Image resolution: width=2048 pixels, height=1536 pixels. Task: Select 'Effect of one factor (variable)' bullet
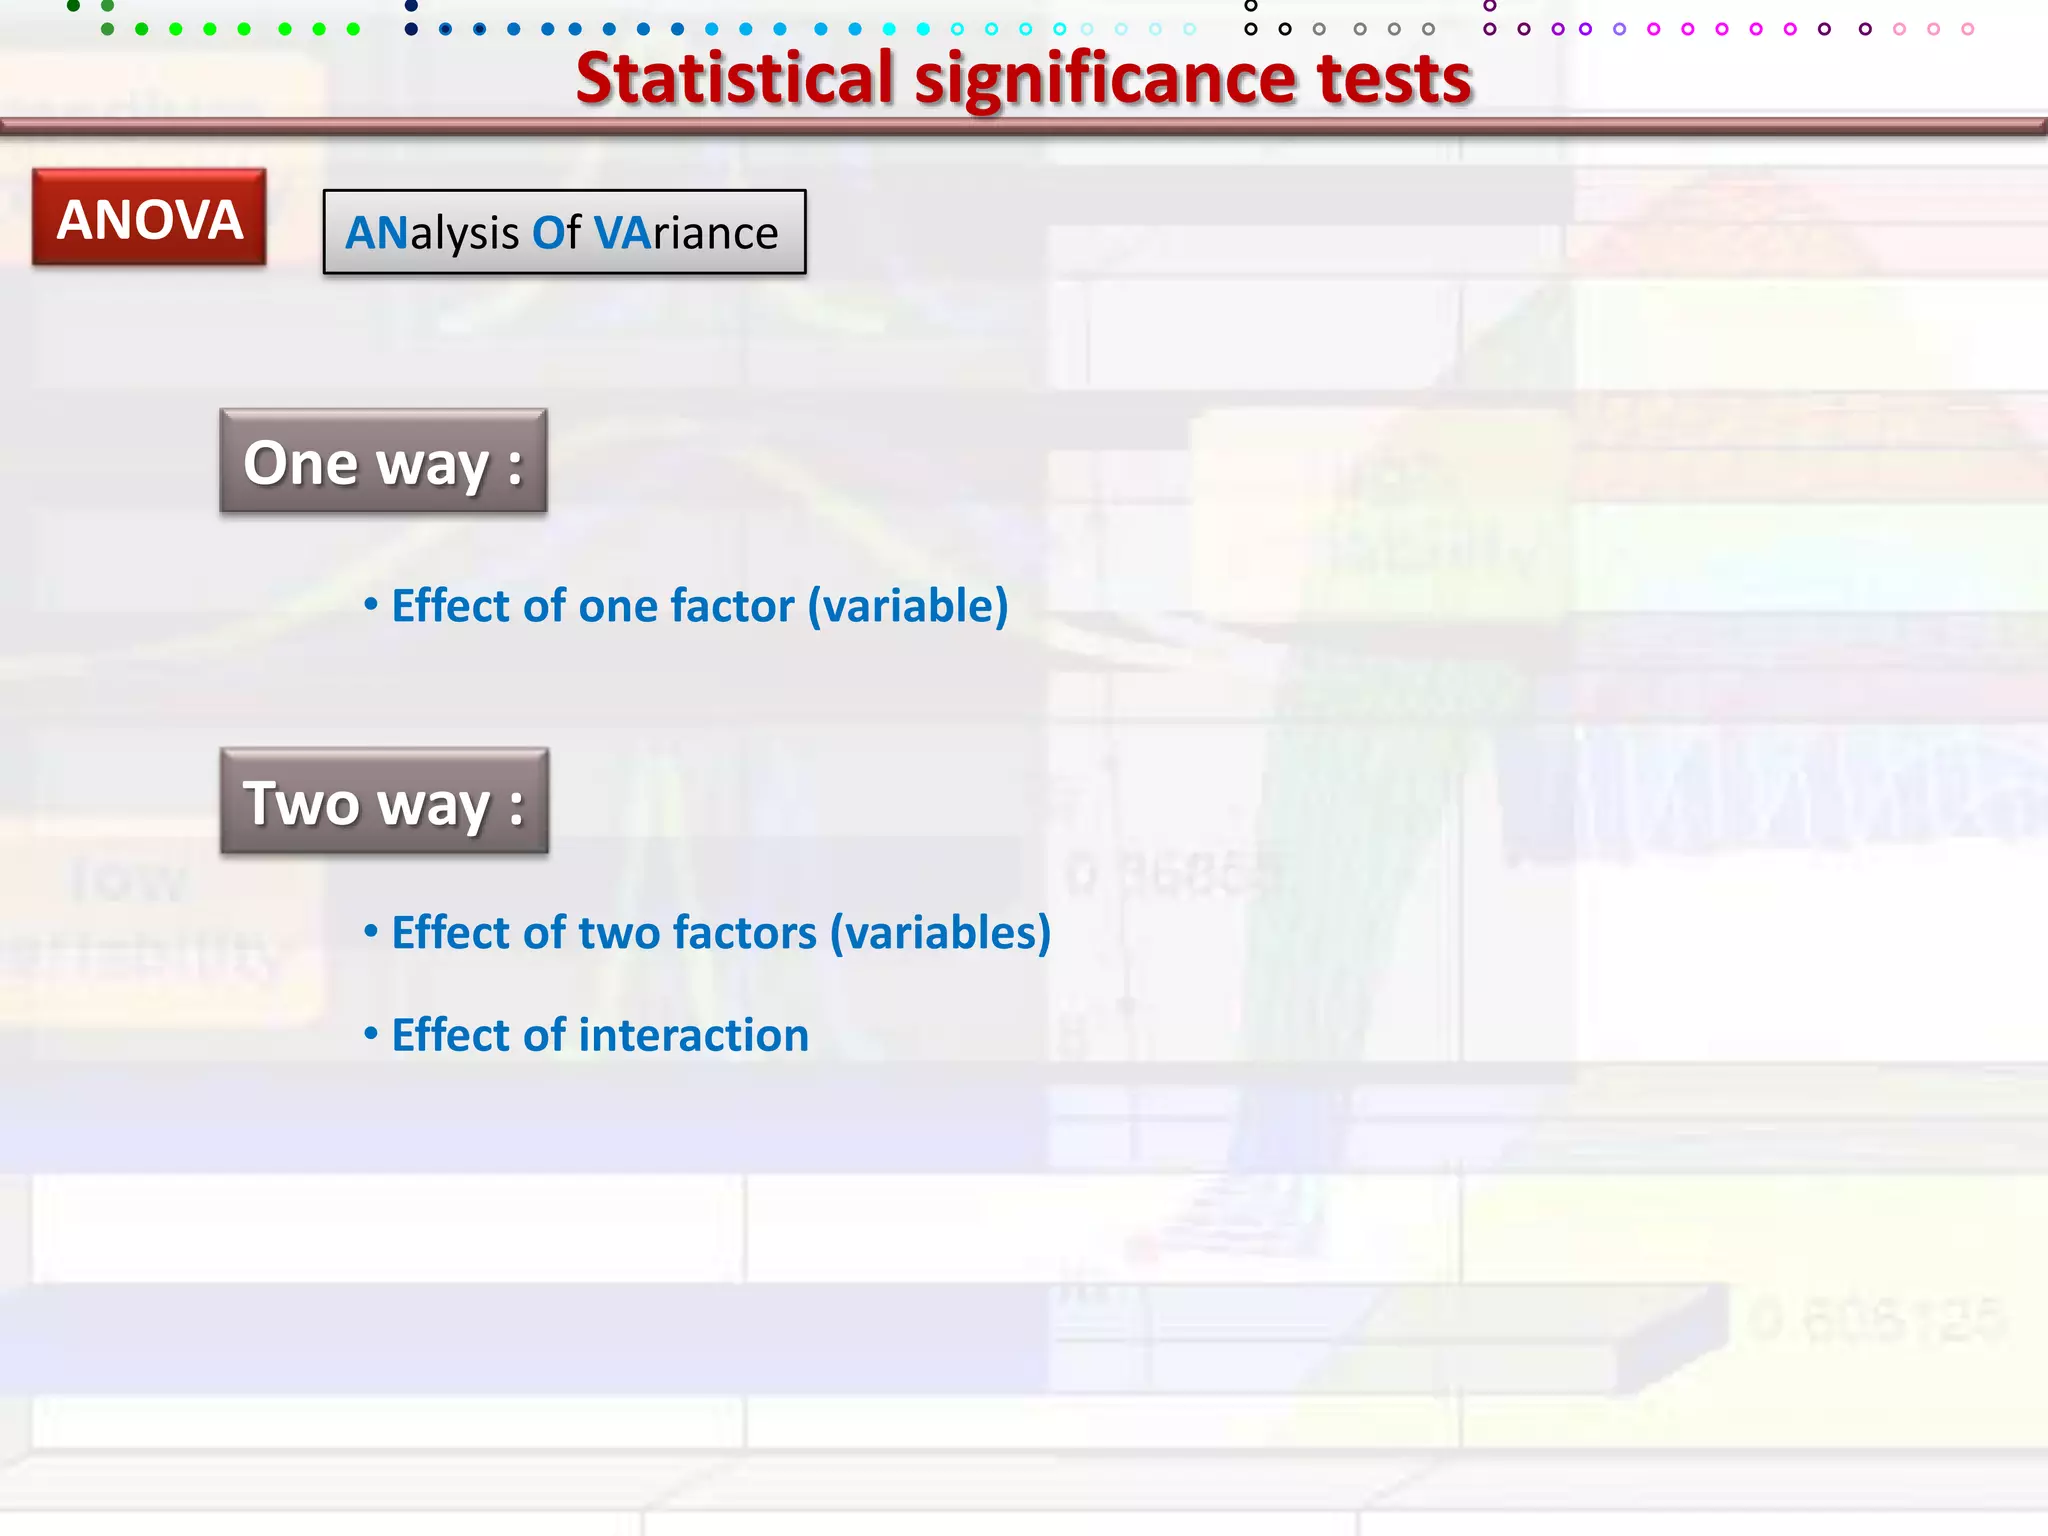(x=686, y=606)
